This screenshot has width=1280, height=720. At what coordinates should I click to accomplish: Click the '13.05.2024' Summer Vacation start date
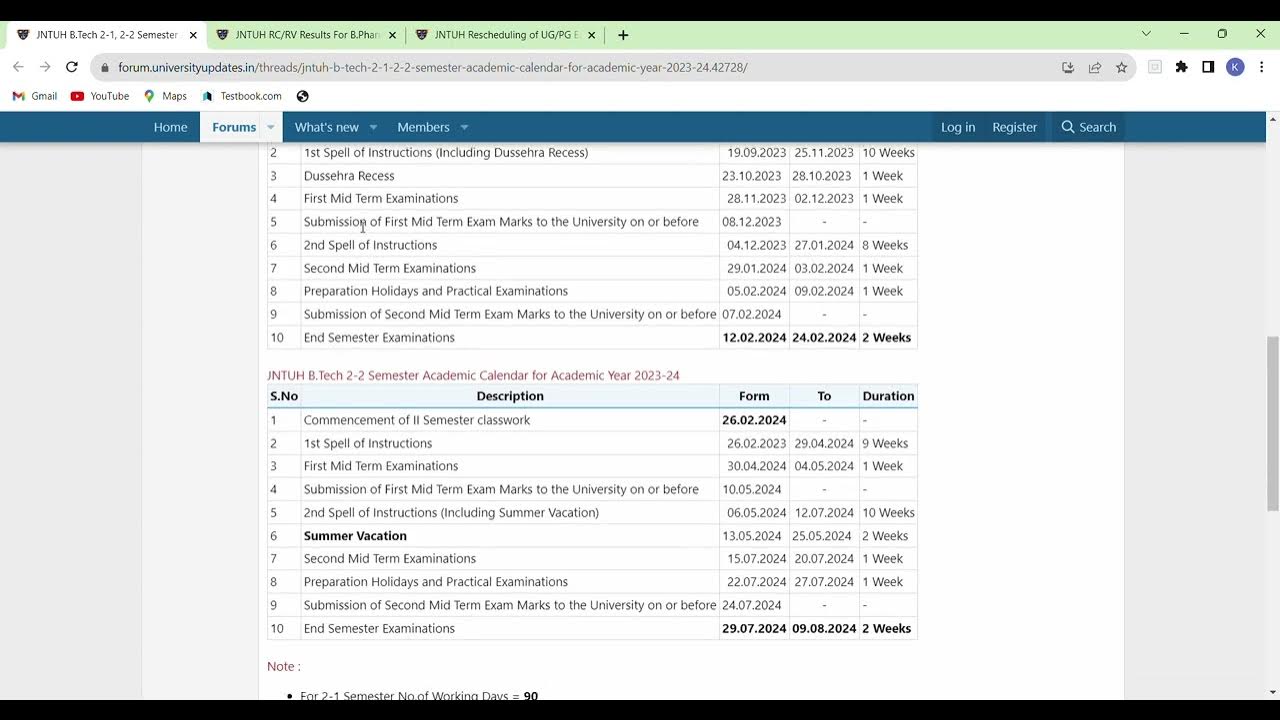click(x=754, y=535)
